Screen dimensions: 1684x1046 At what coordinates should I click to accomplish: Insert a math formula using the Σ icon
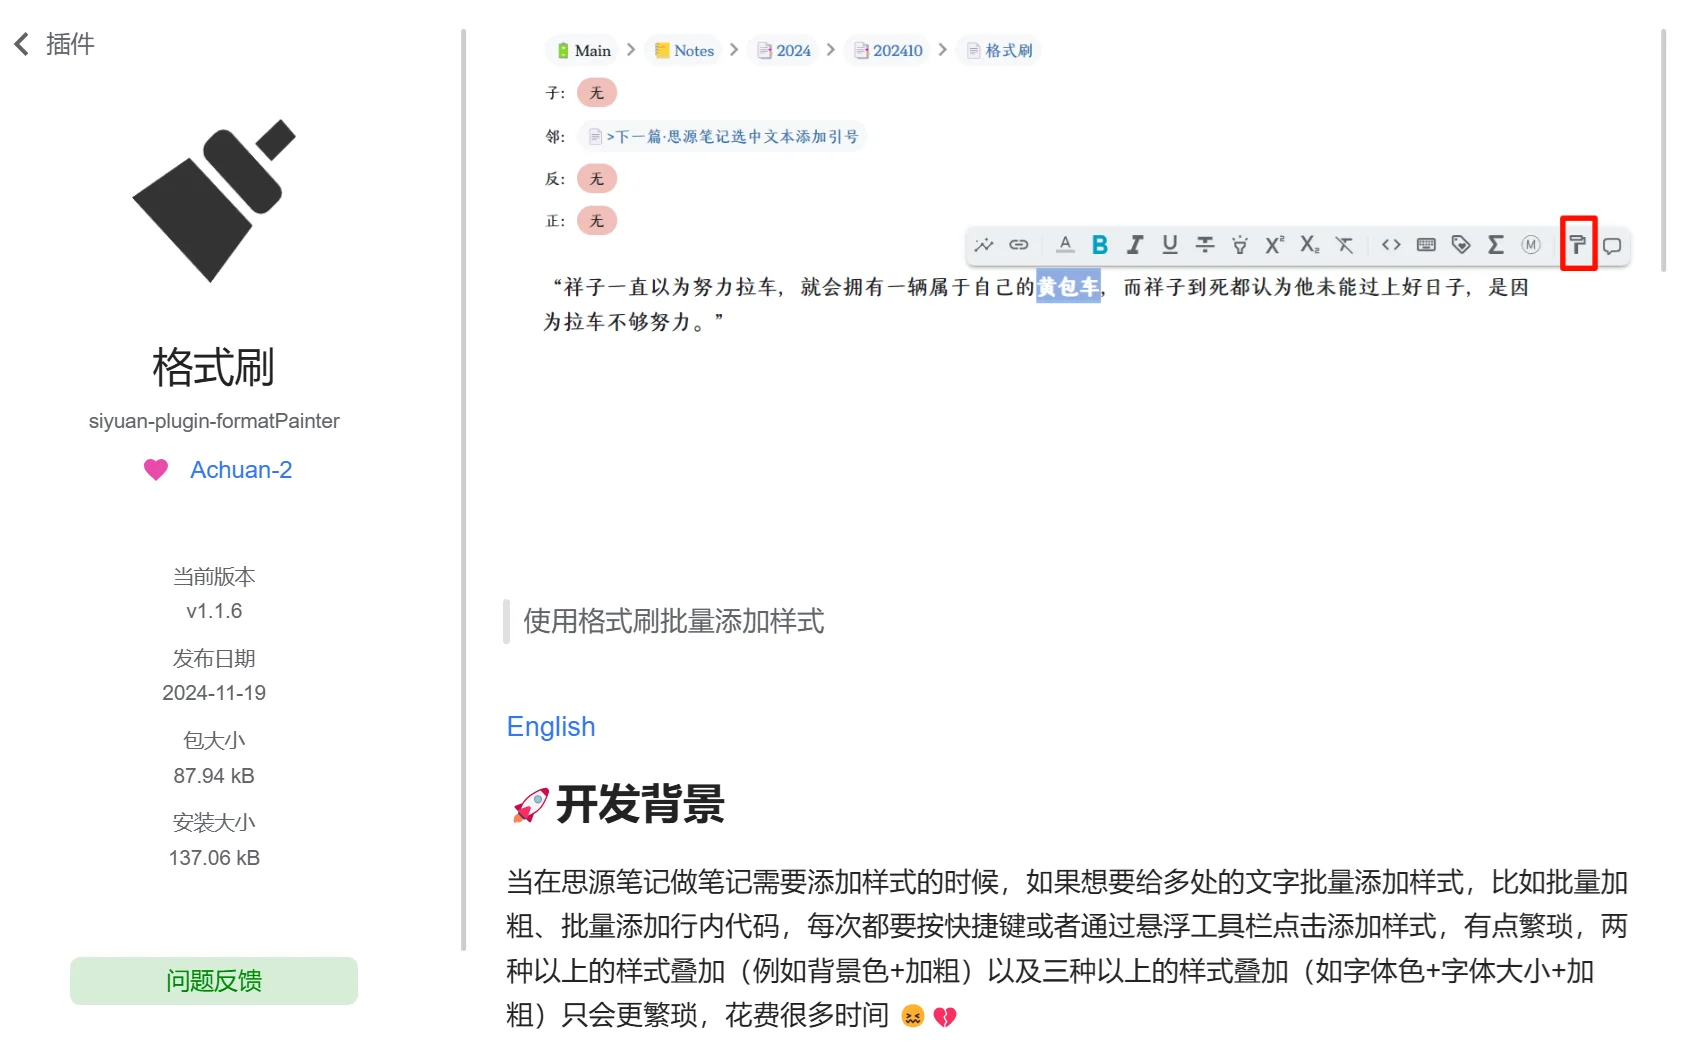(1496, 244)
